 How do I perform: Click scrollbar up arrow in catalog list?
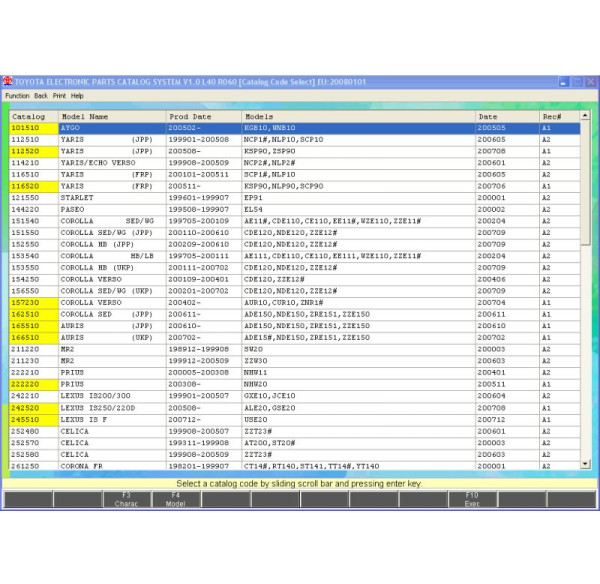click(x=586, y=116)
